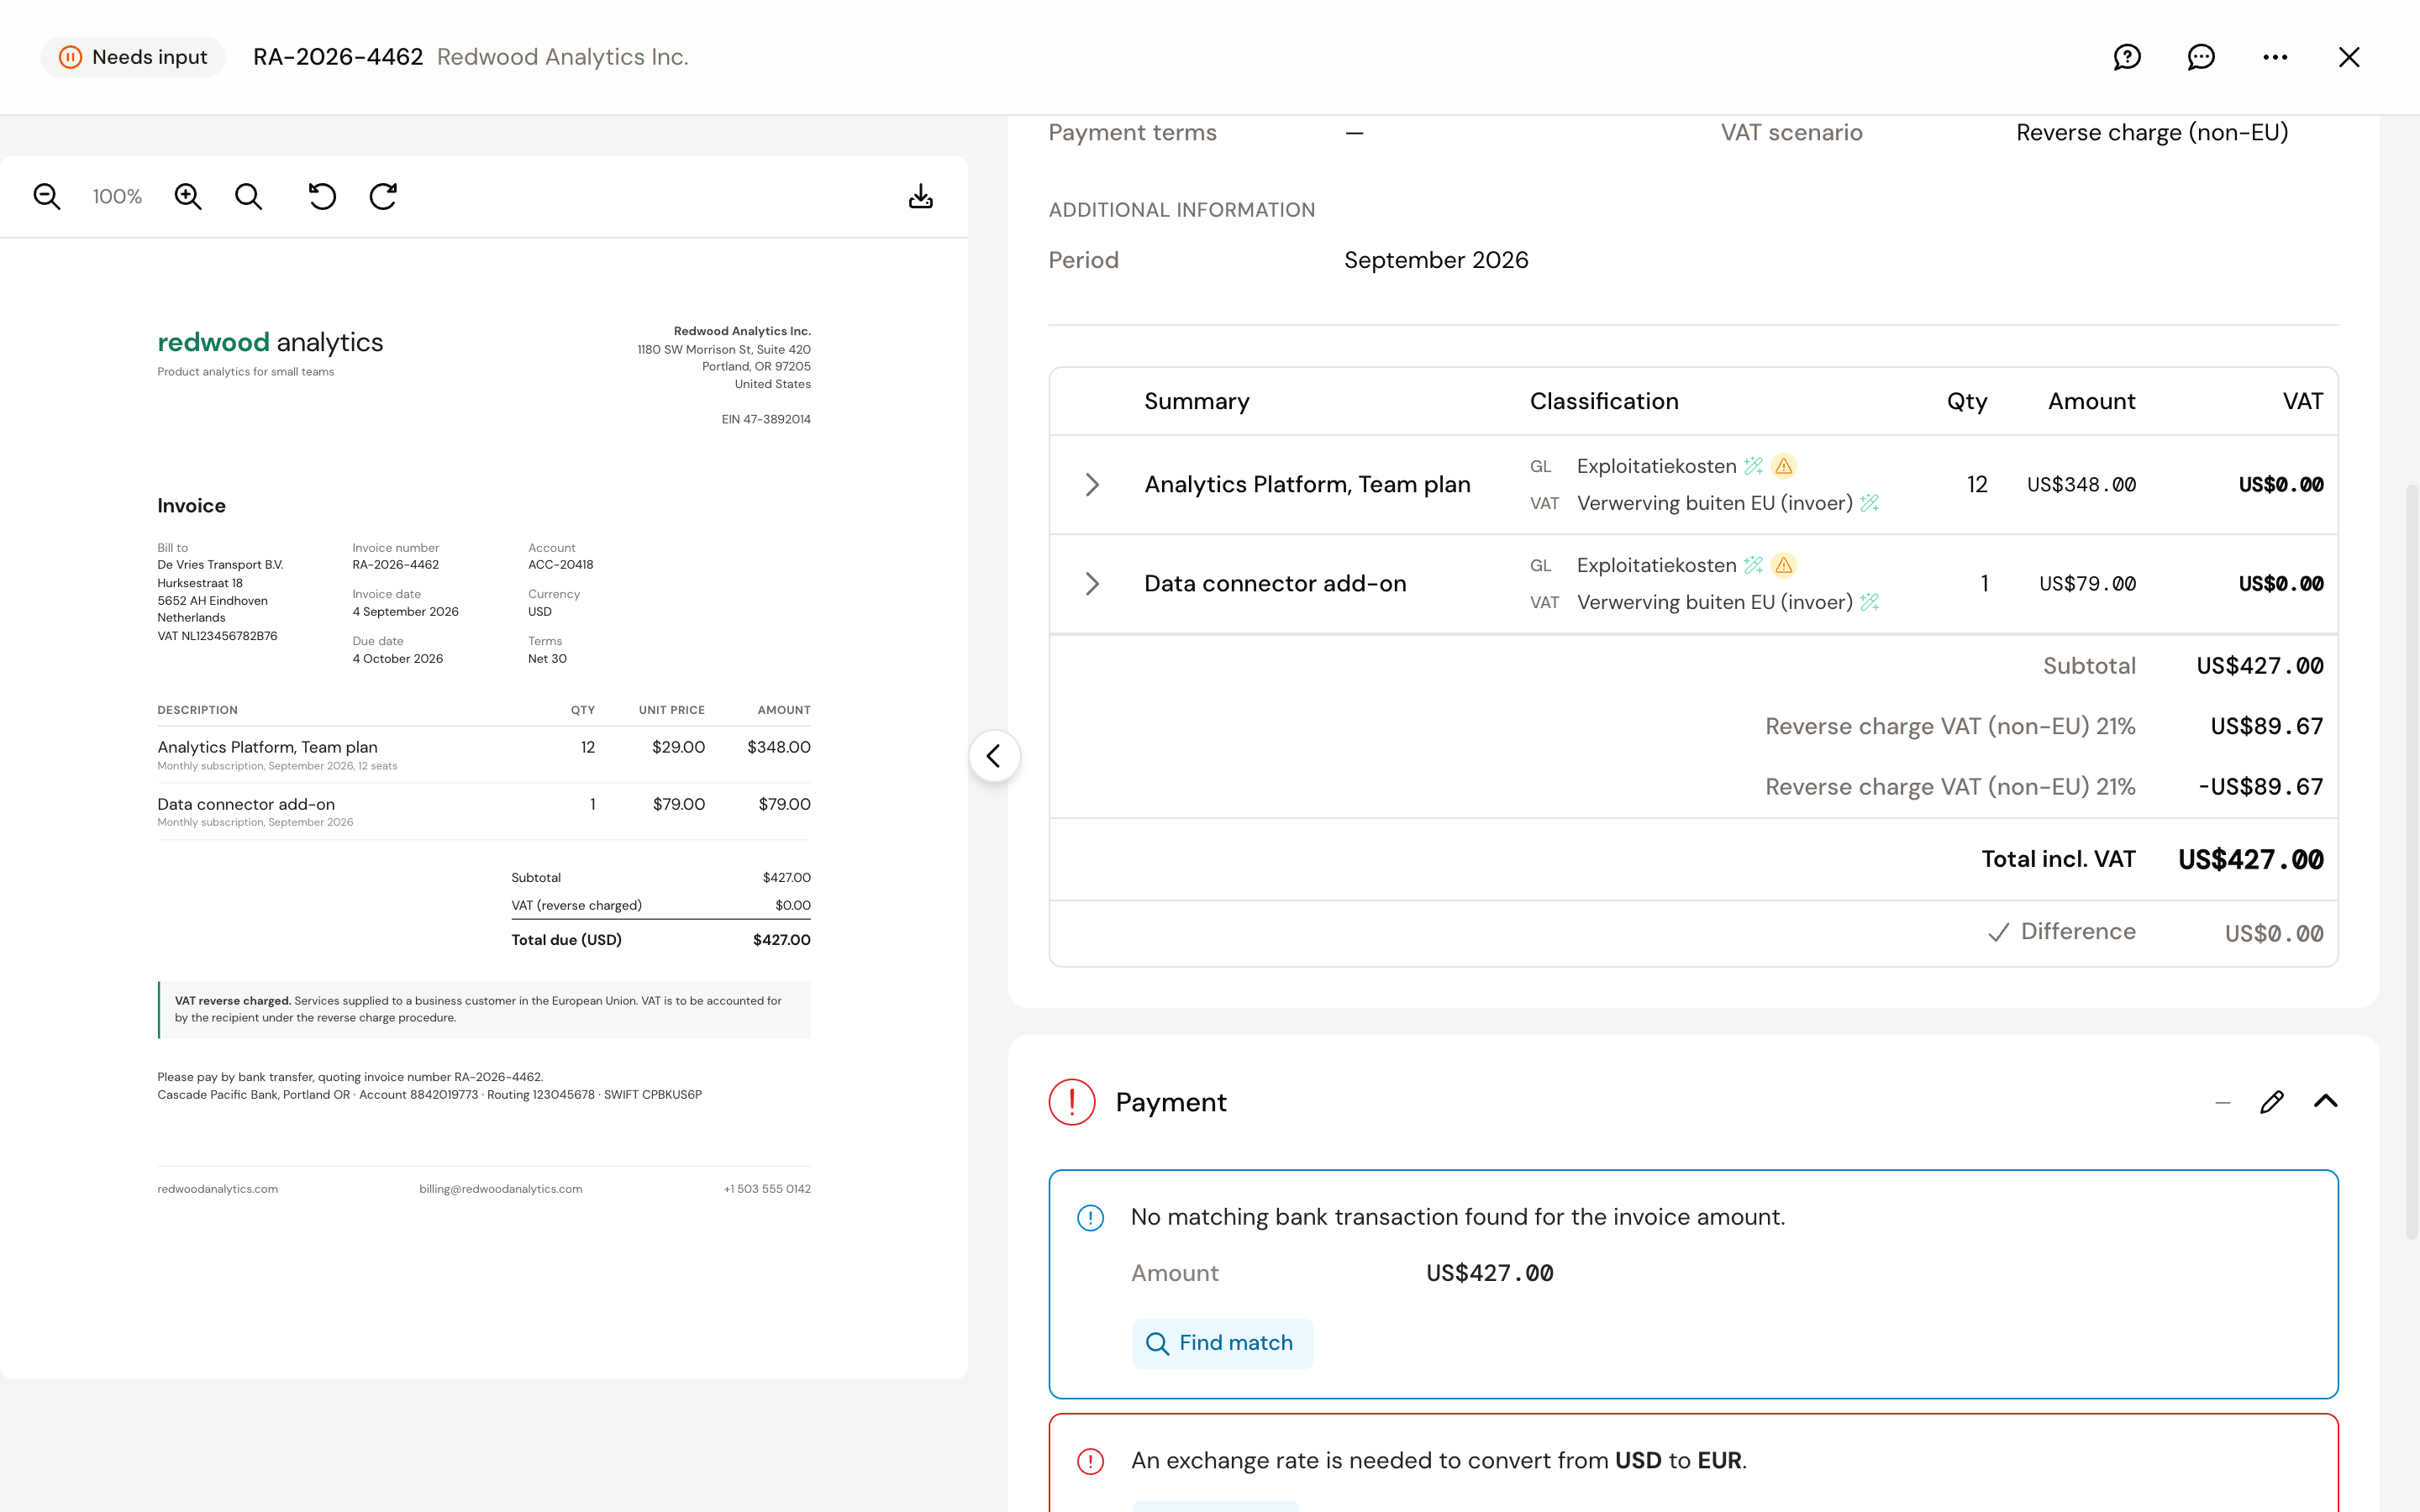Open more options ellipsis menu
The width and height of the screenshot is (2420, 1512).
pyautogui.click(x=2275, y=57)
